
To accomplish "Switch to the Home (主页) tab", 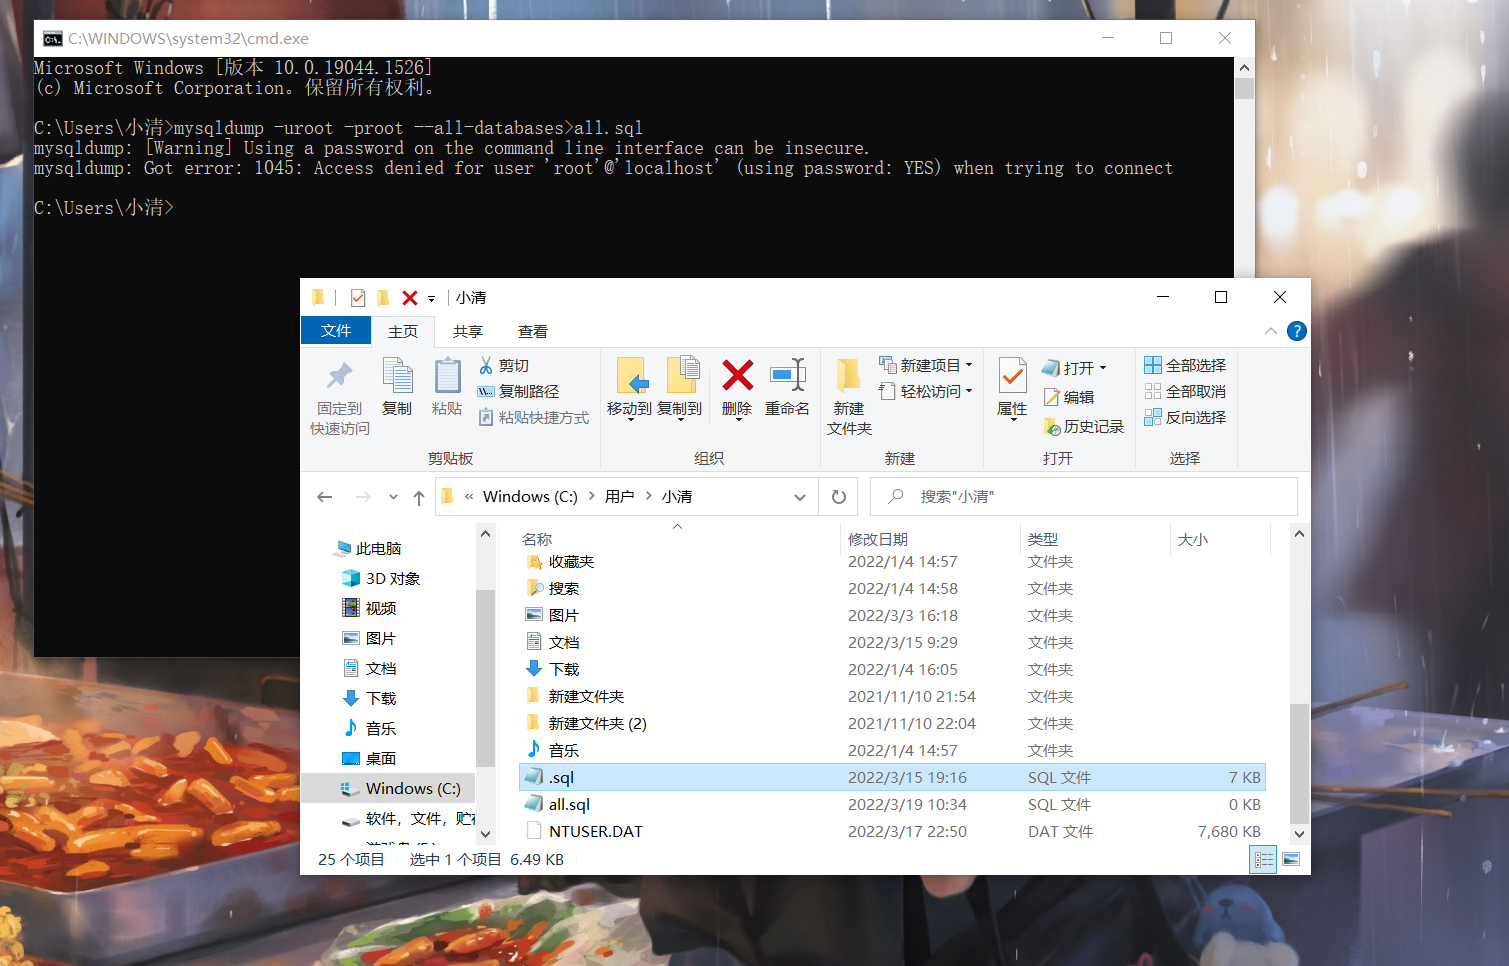I will click(403, 332).
